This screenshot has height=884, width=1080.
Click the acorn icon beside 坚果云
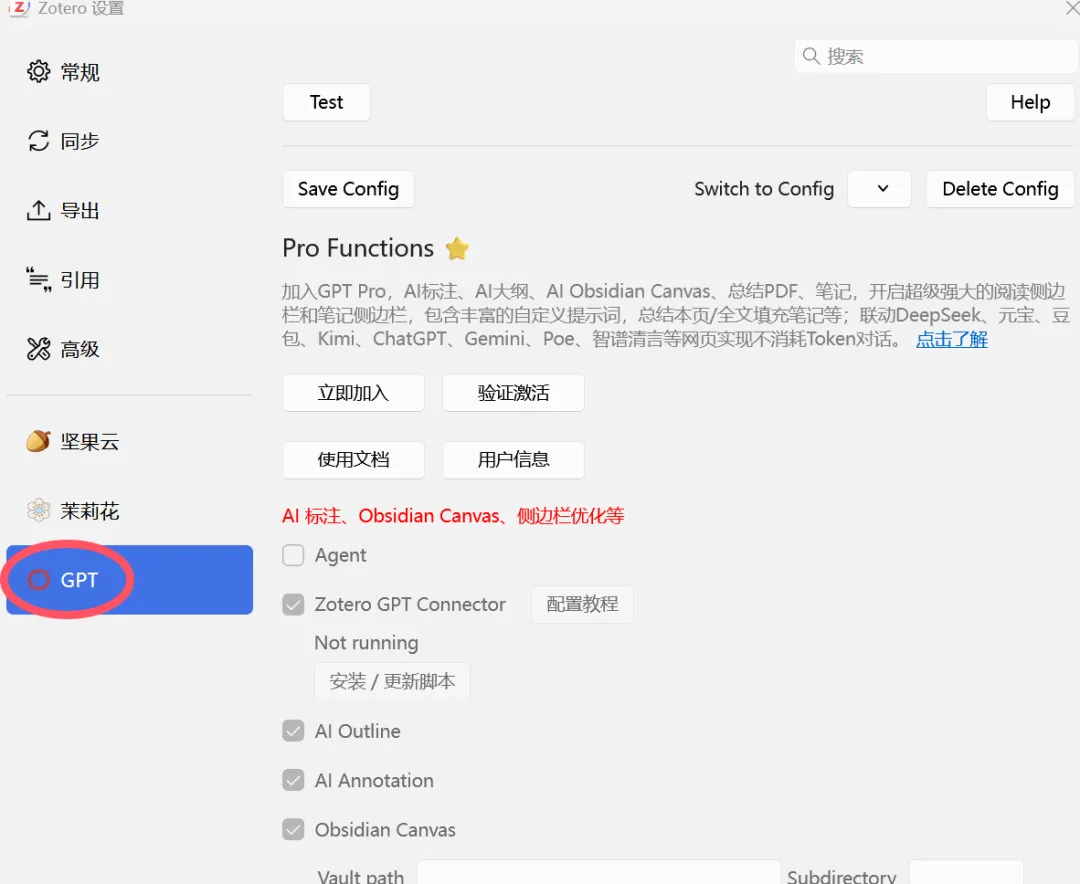(x=39, y=441)
